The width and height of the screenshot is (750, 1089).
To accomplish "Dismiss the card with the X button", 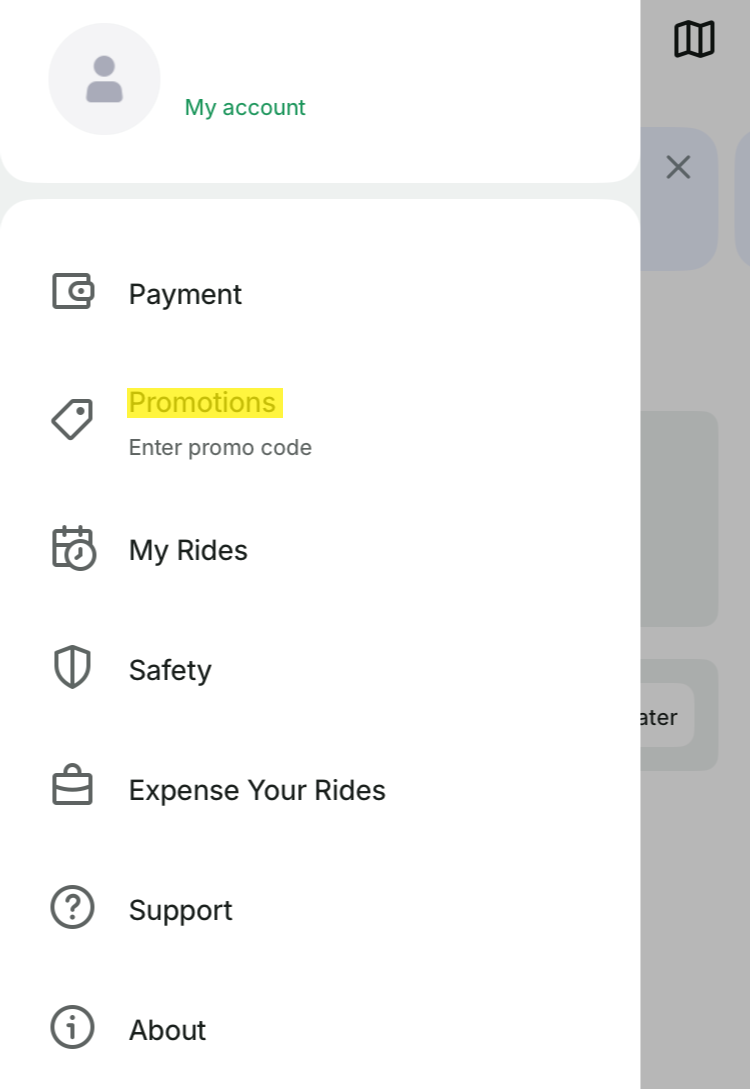I will (678, 167).
